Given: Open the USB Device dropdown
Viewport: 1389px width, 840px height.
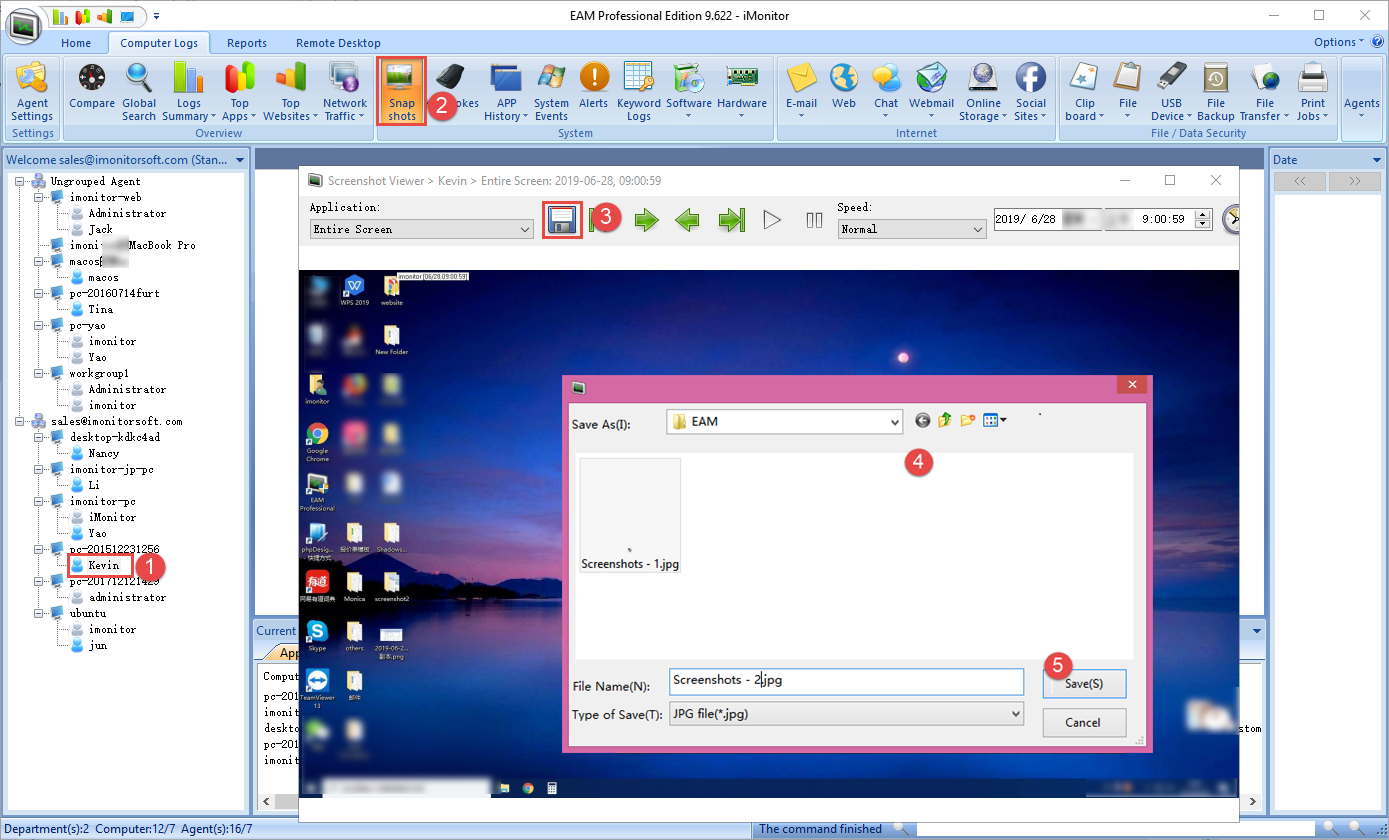Looking at the screenshot, I should (1172, 110).
